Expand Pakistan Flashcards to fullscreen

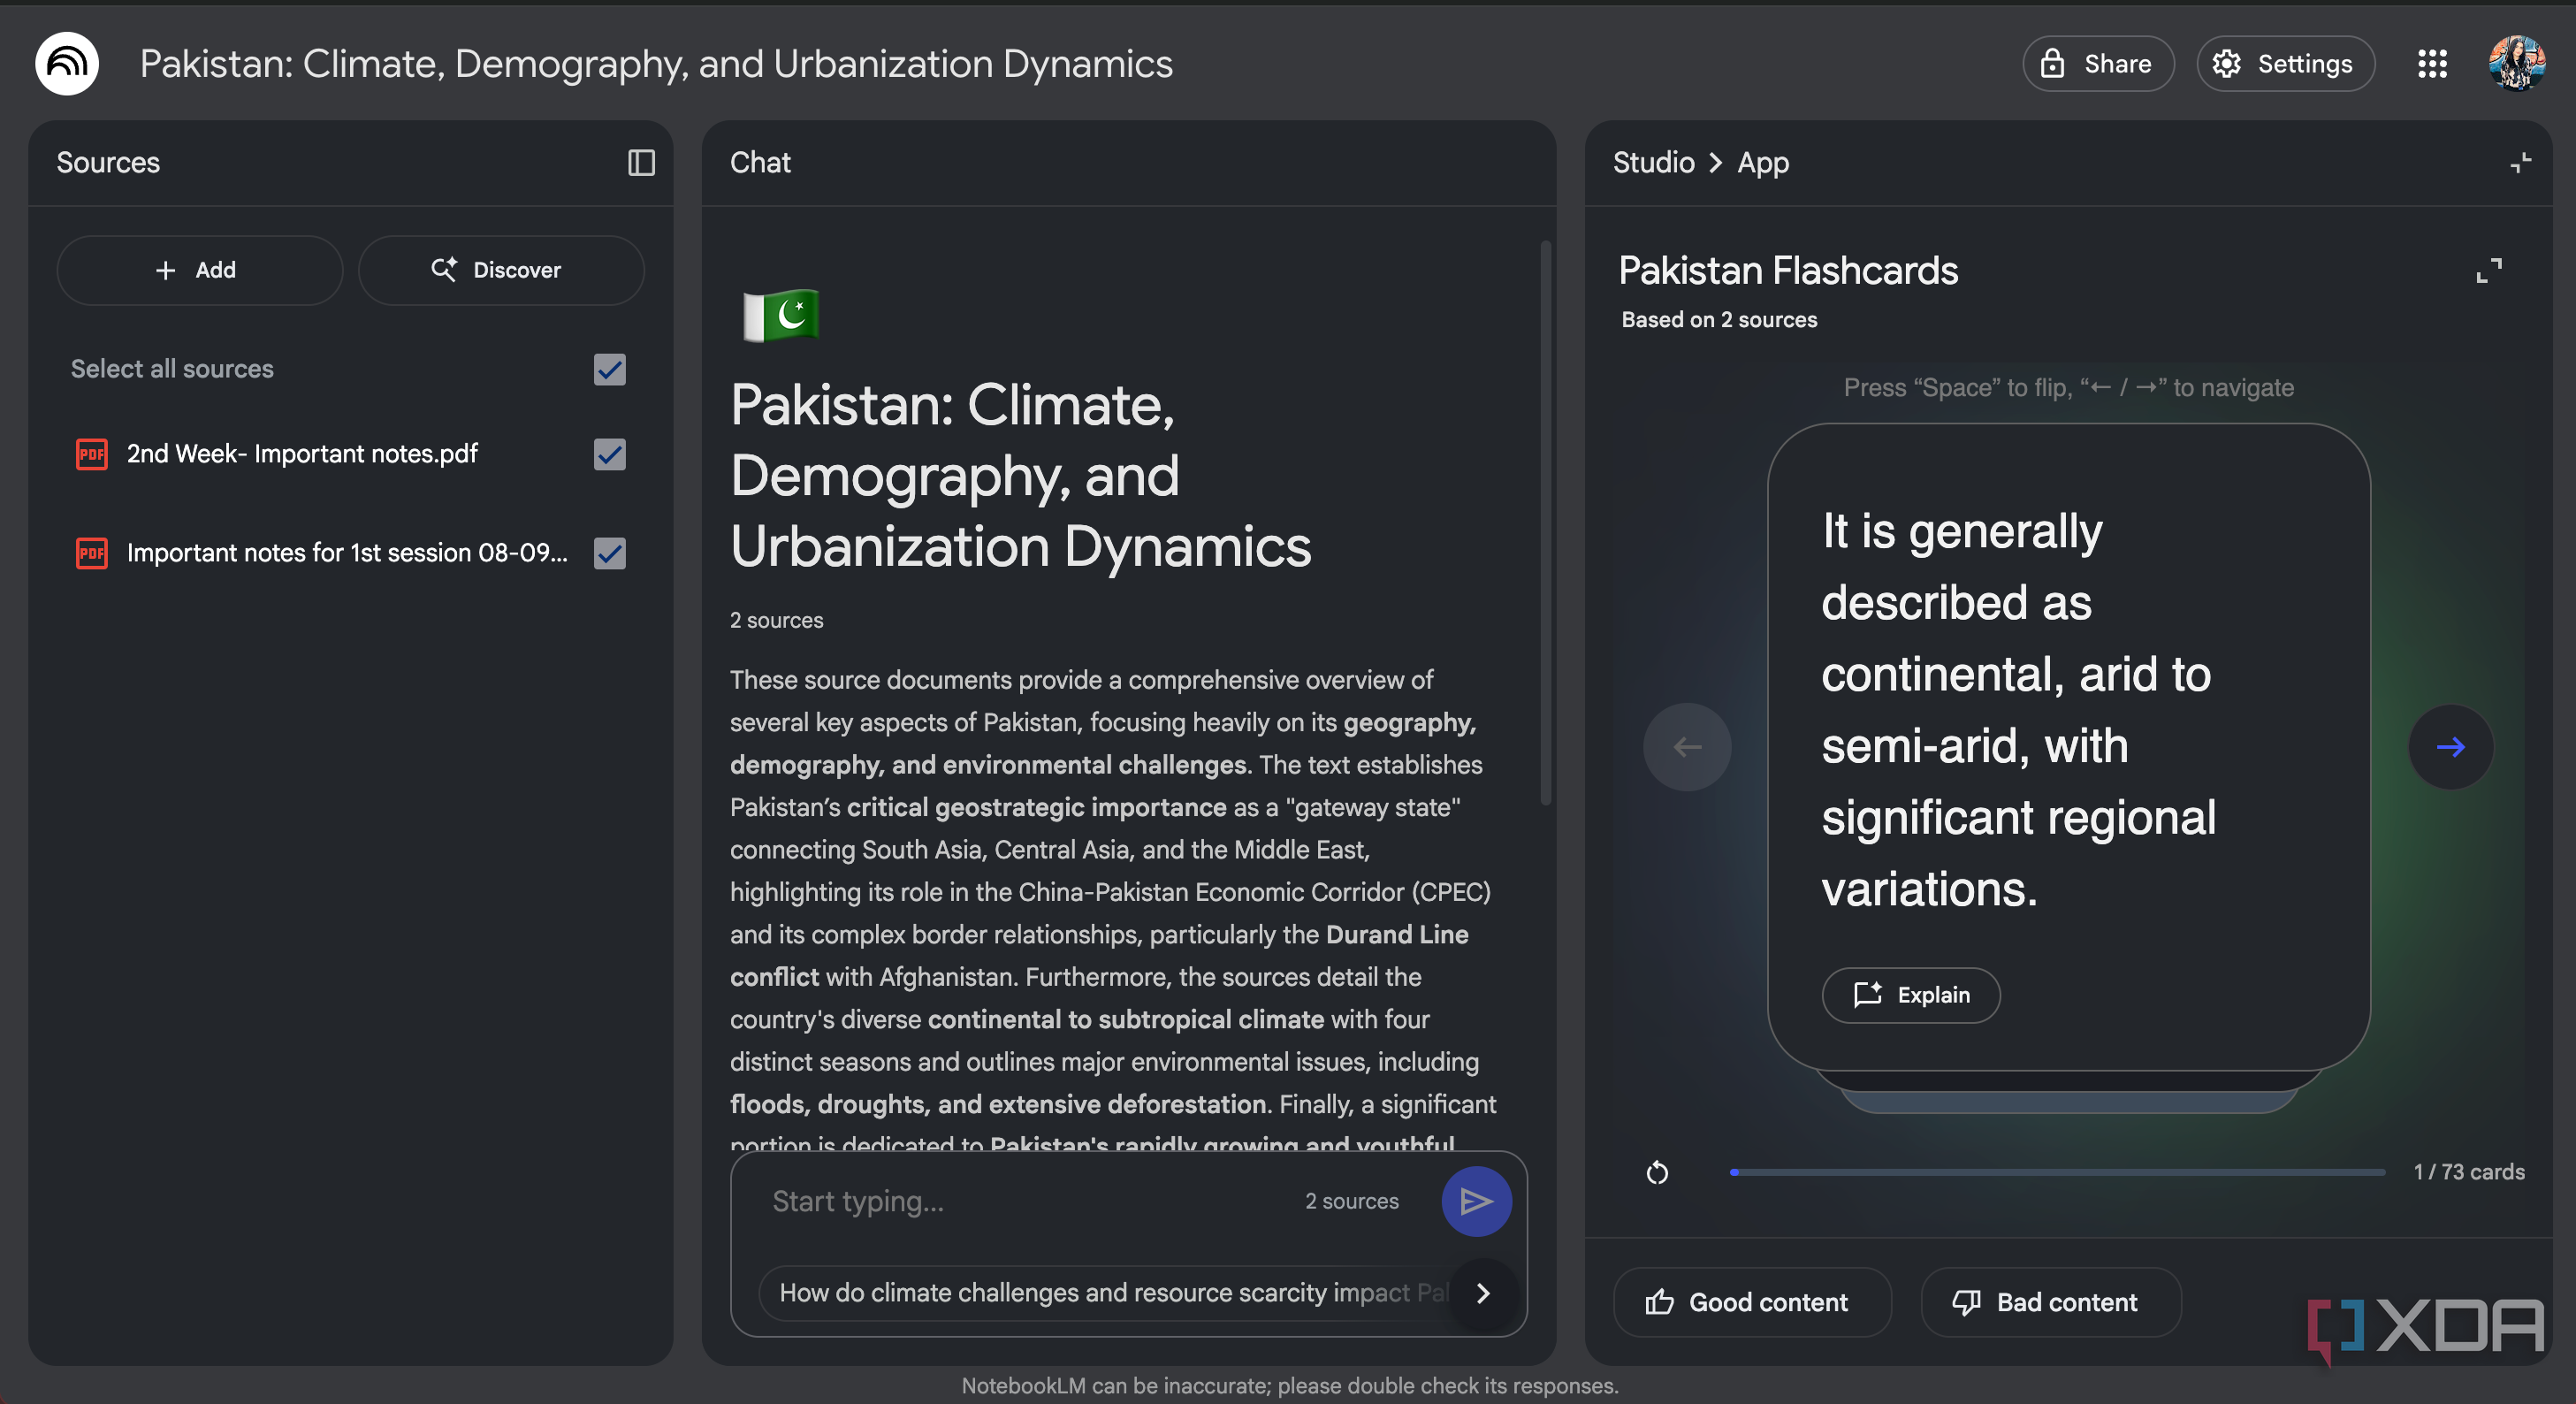pyautogui.click(x=2489, y=271)
